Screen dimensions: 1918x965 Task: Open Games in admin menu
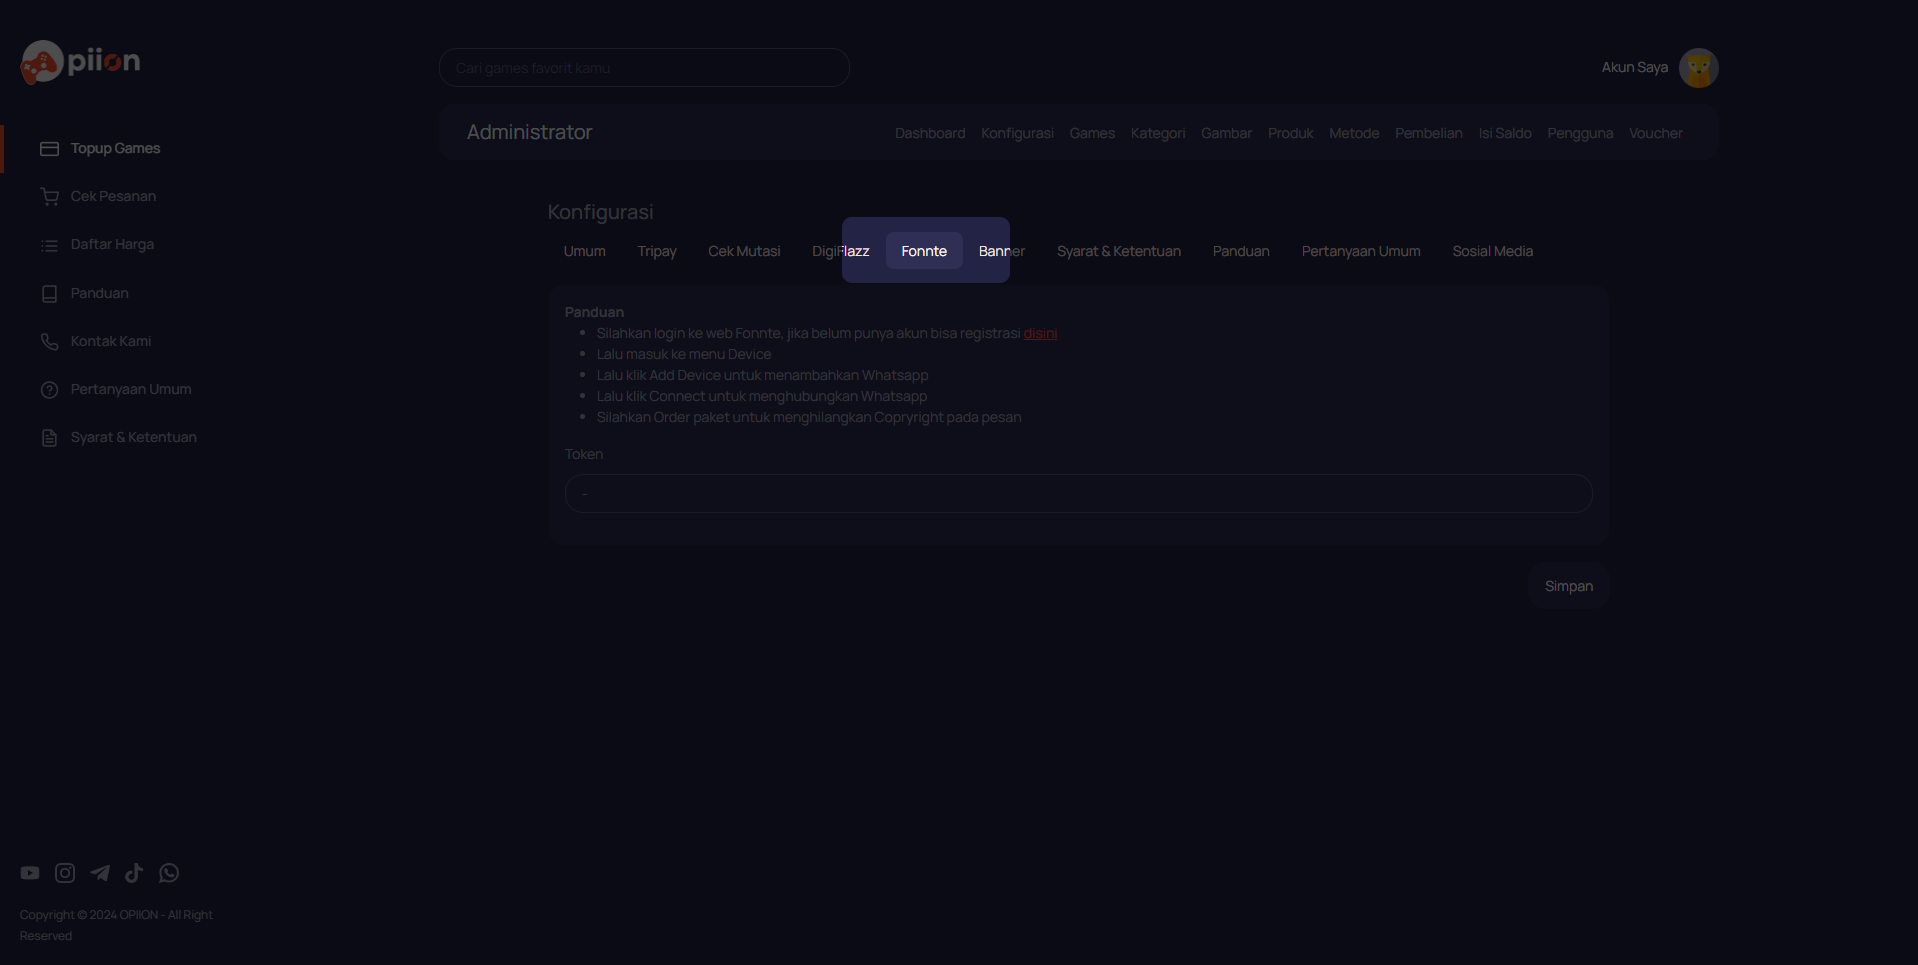[x=1092, y=133]
